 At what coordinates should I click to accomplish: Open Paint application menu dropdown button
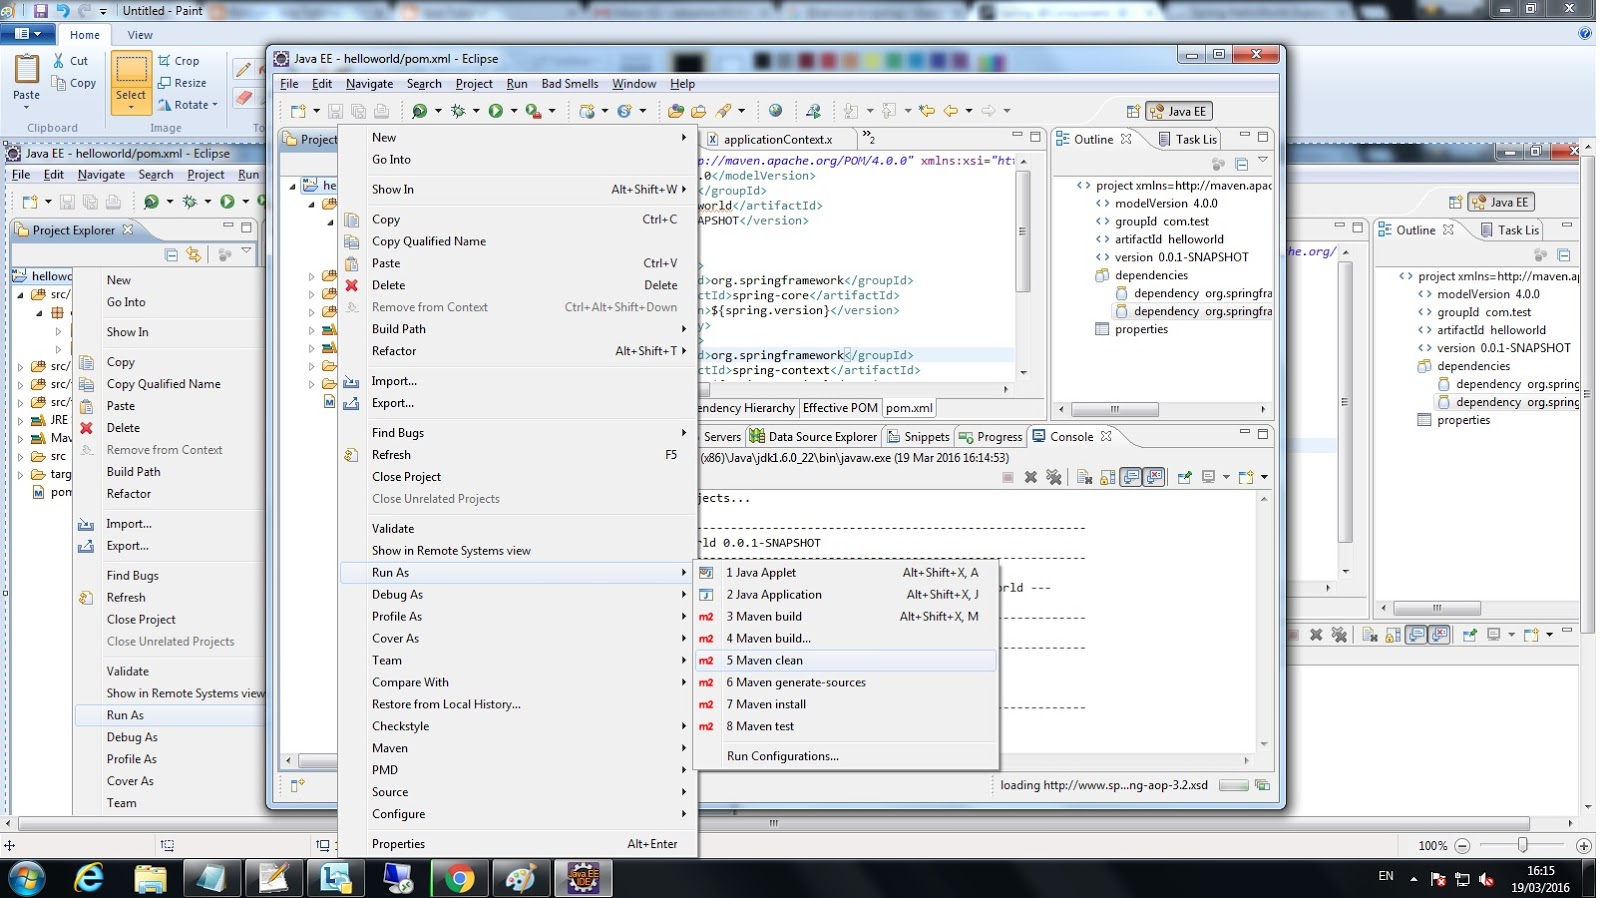tap(28, 34)
